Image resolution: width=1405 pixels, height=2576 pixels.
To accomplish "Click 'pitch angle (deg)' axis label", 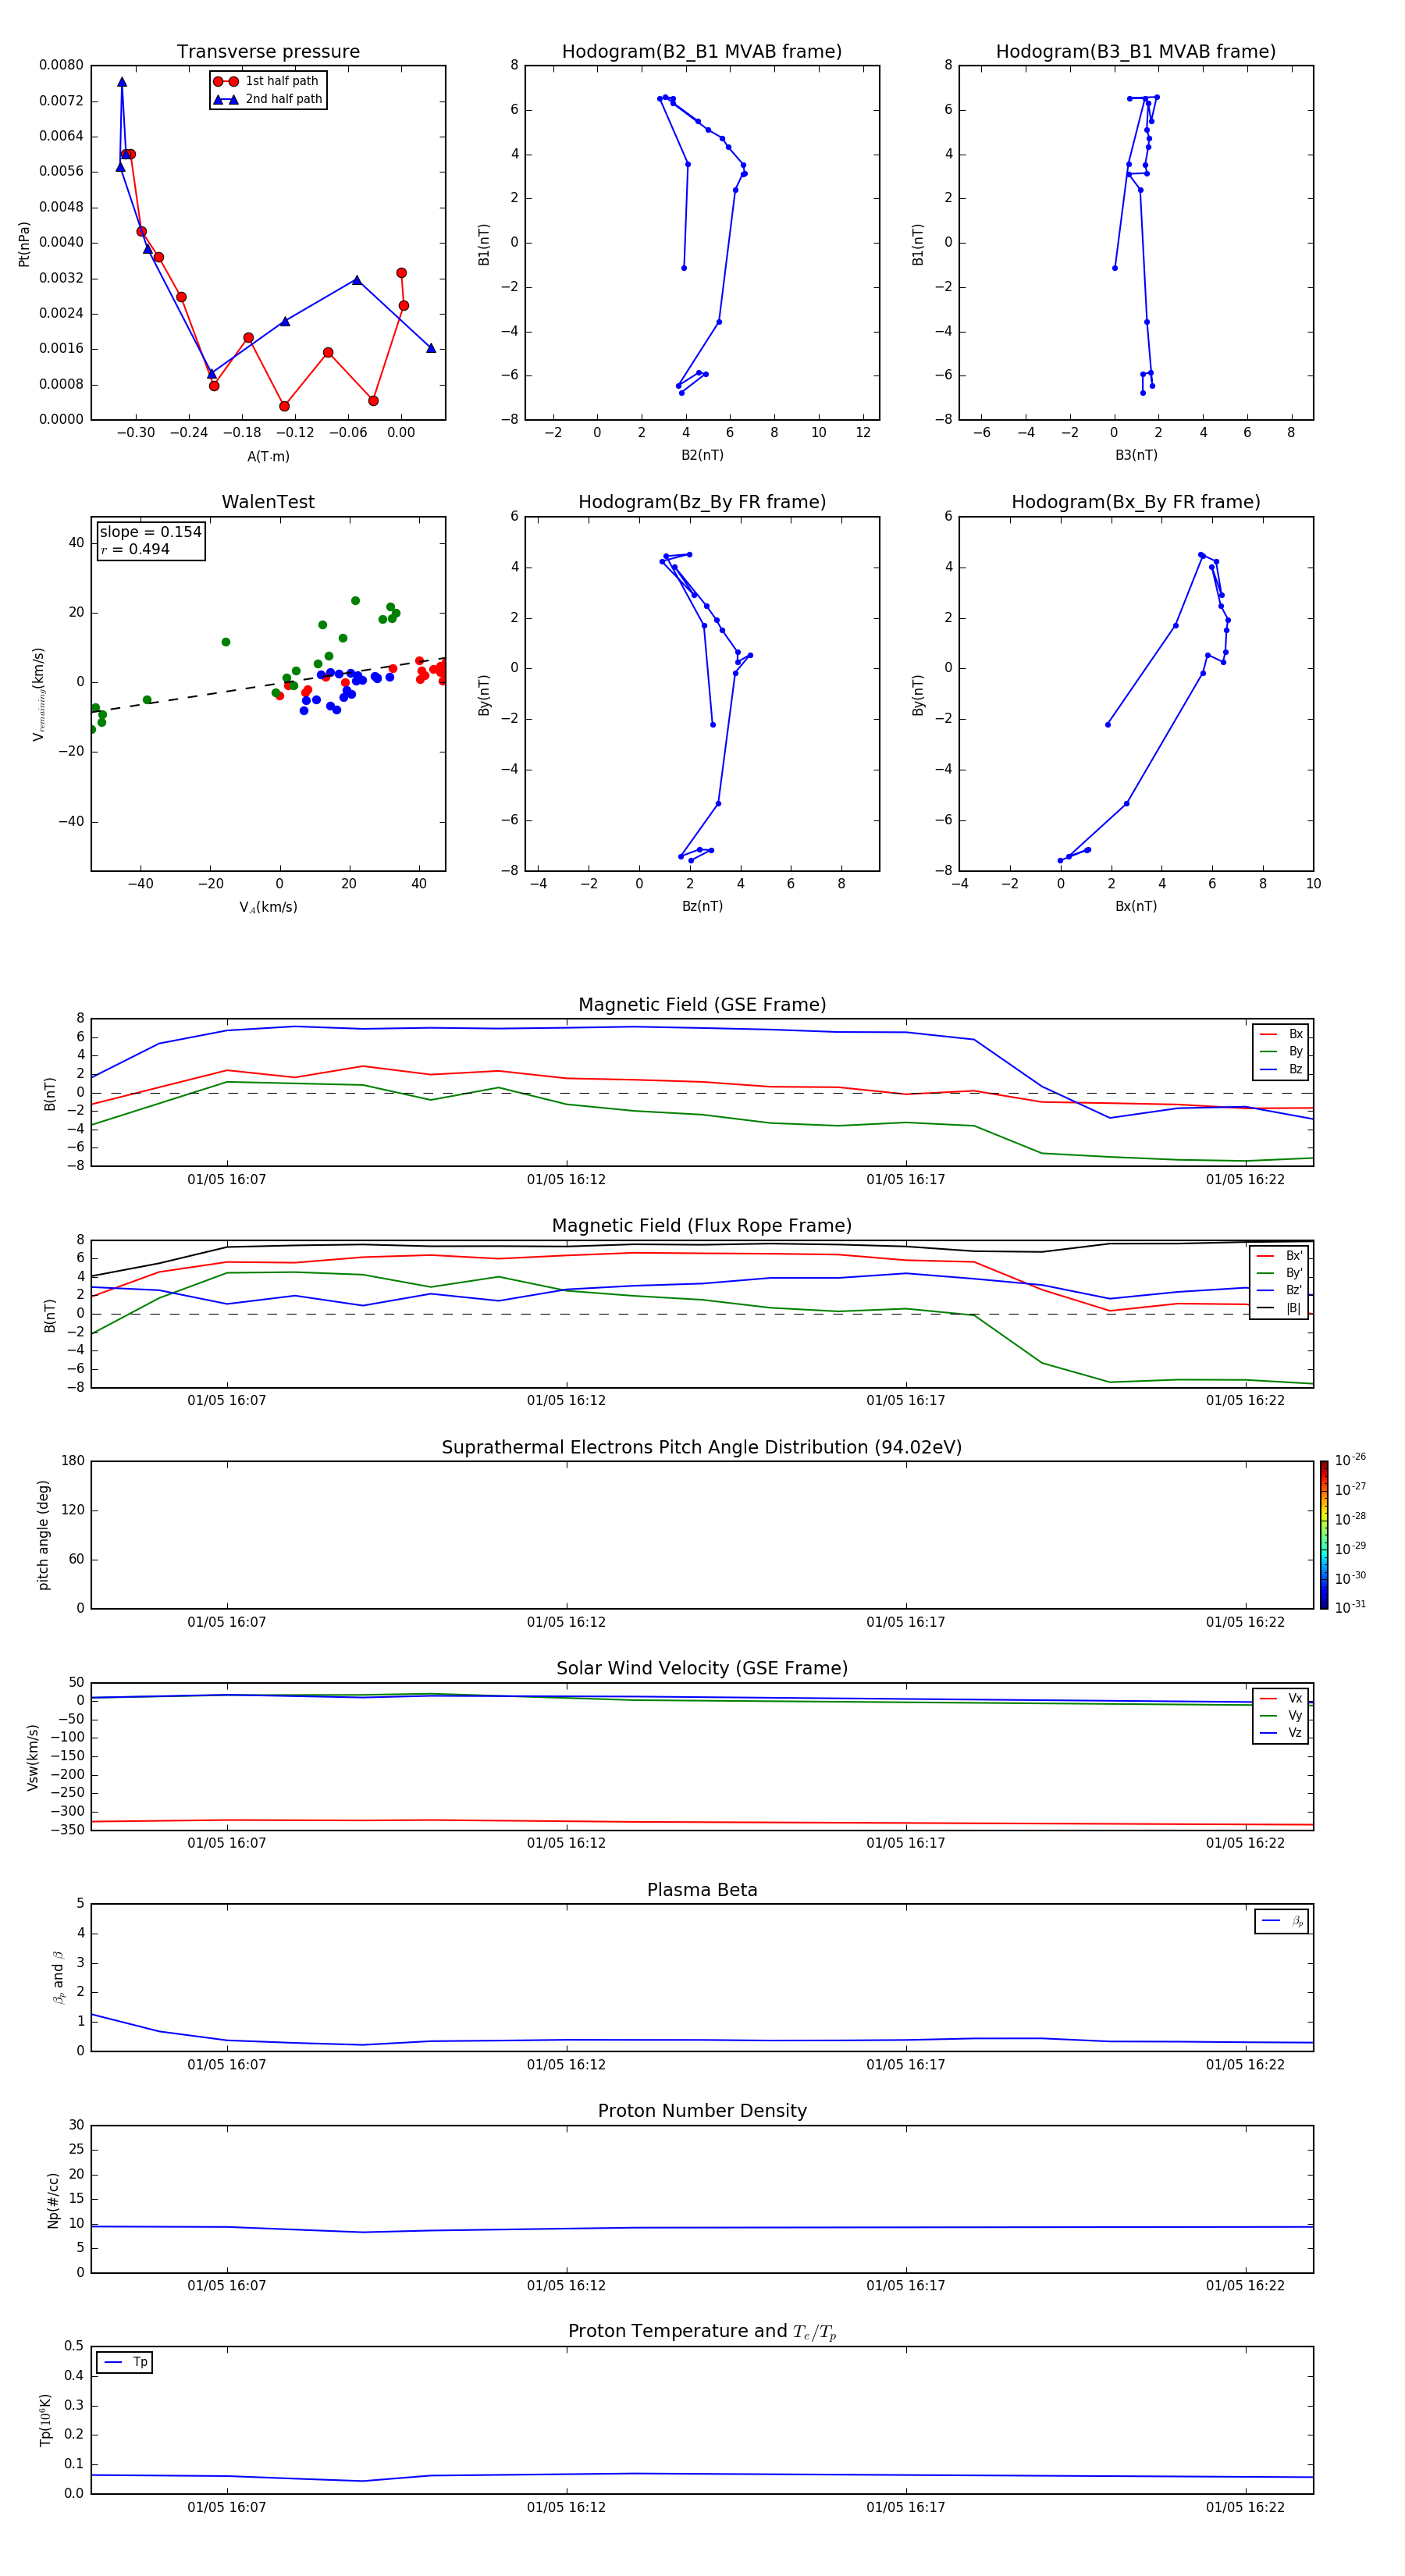I will [x=43, y=1535].
